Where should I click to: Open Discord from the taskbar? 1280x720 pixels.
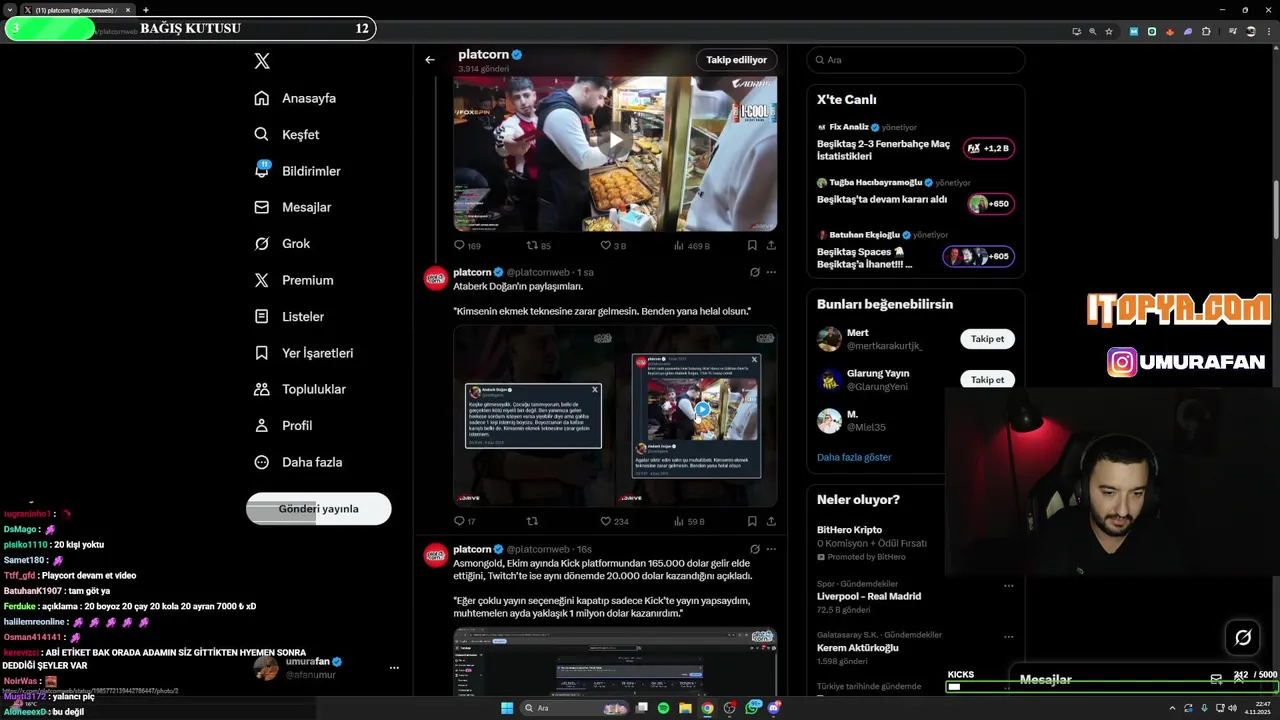[774, 708]
